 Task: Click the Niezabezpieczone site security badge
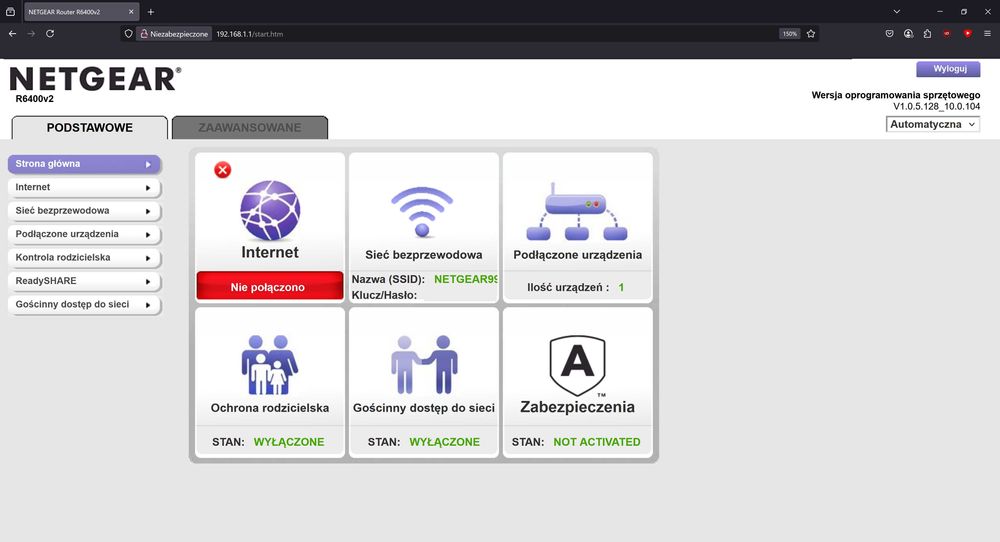pyautogui.click(x=175, y=34)
